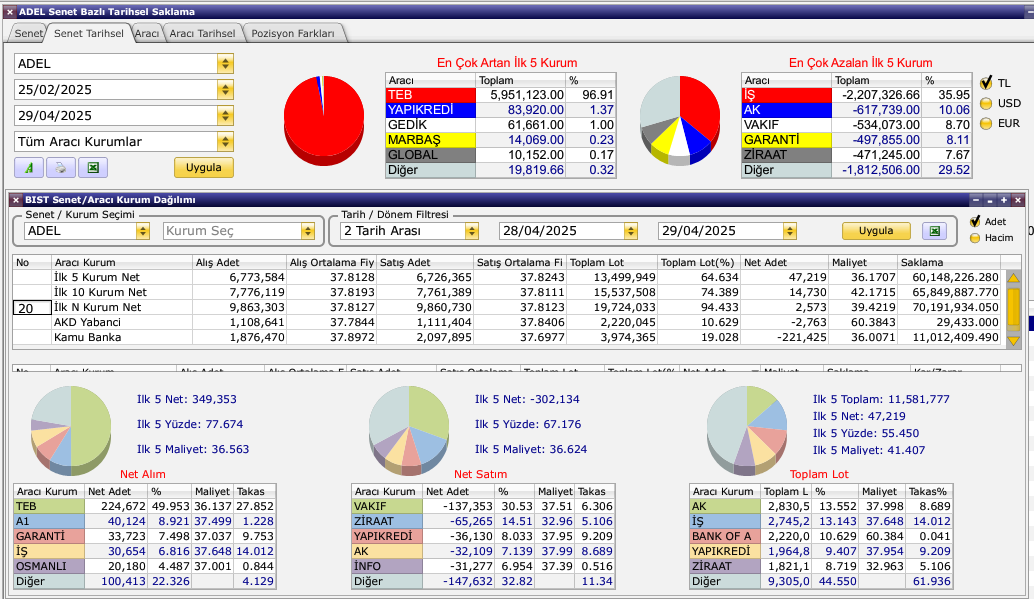Open the 28/04/2025 date dropdown
Image resolution: width=1034 pixels, height=599 pixels.
[631, 231]
